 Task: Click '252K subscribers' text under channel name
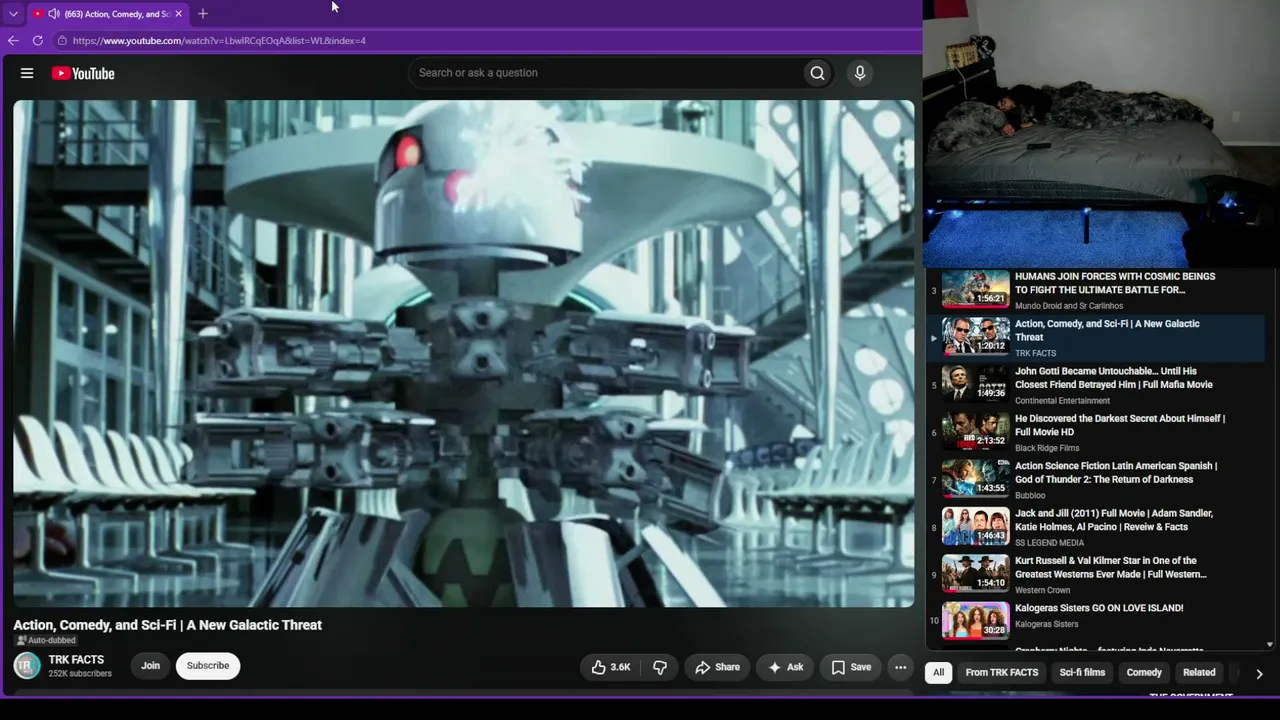80,674
